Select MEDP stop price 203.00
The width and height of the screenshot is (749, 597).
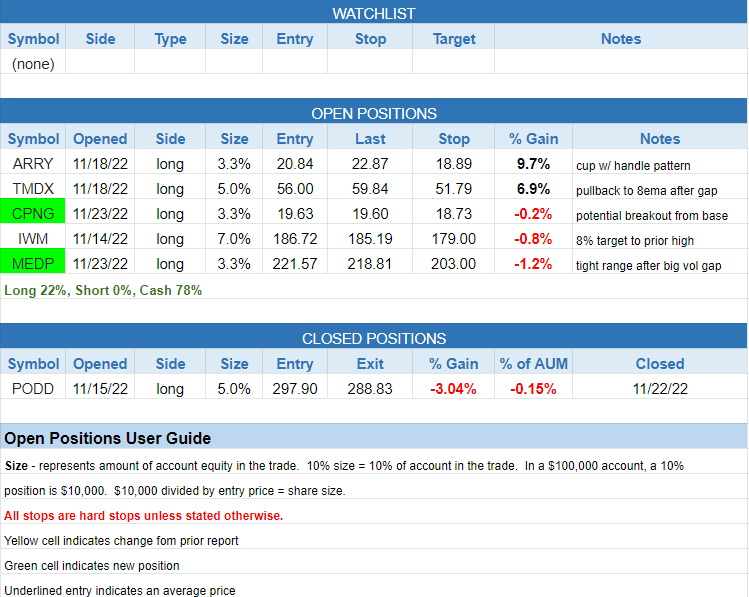point(453,263)
